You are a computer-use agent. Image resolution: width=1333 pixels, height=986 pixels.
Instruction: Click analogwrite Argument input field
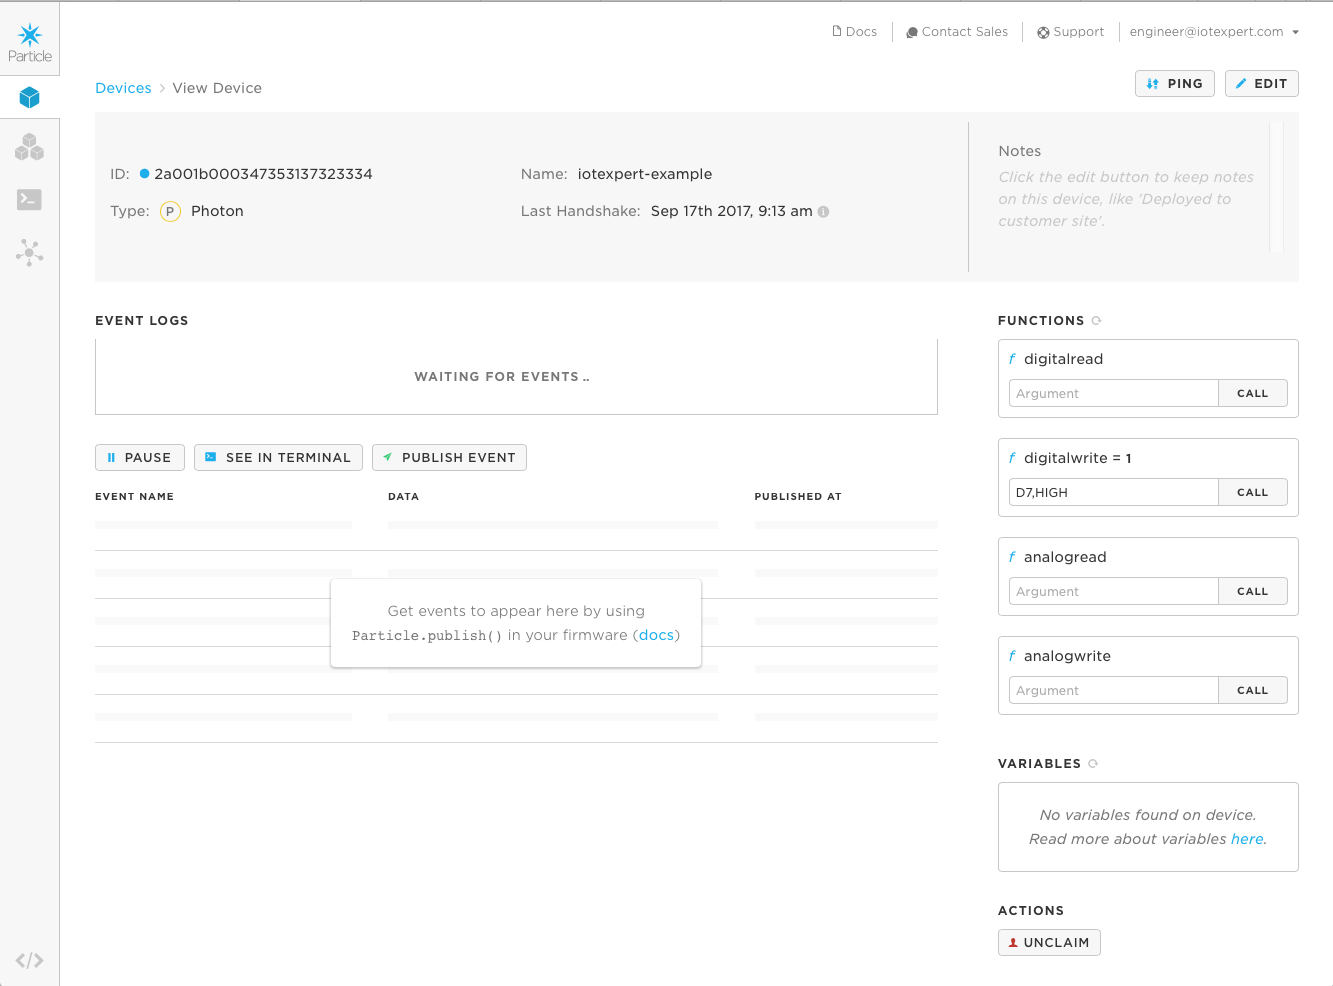pyautogui.click(x=1114, y=690)
